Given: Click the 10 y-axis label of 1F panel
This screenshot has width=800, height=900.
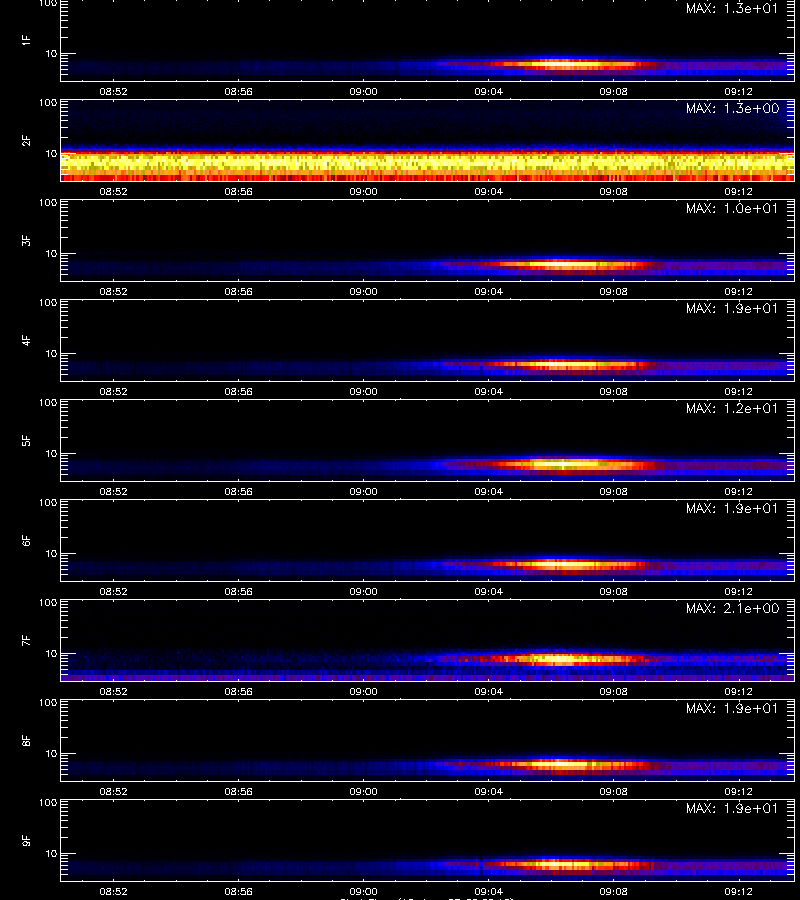Looking at the screenshot, I should click(52, 54).
